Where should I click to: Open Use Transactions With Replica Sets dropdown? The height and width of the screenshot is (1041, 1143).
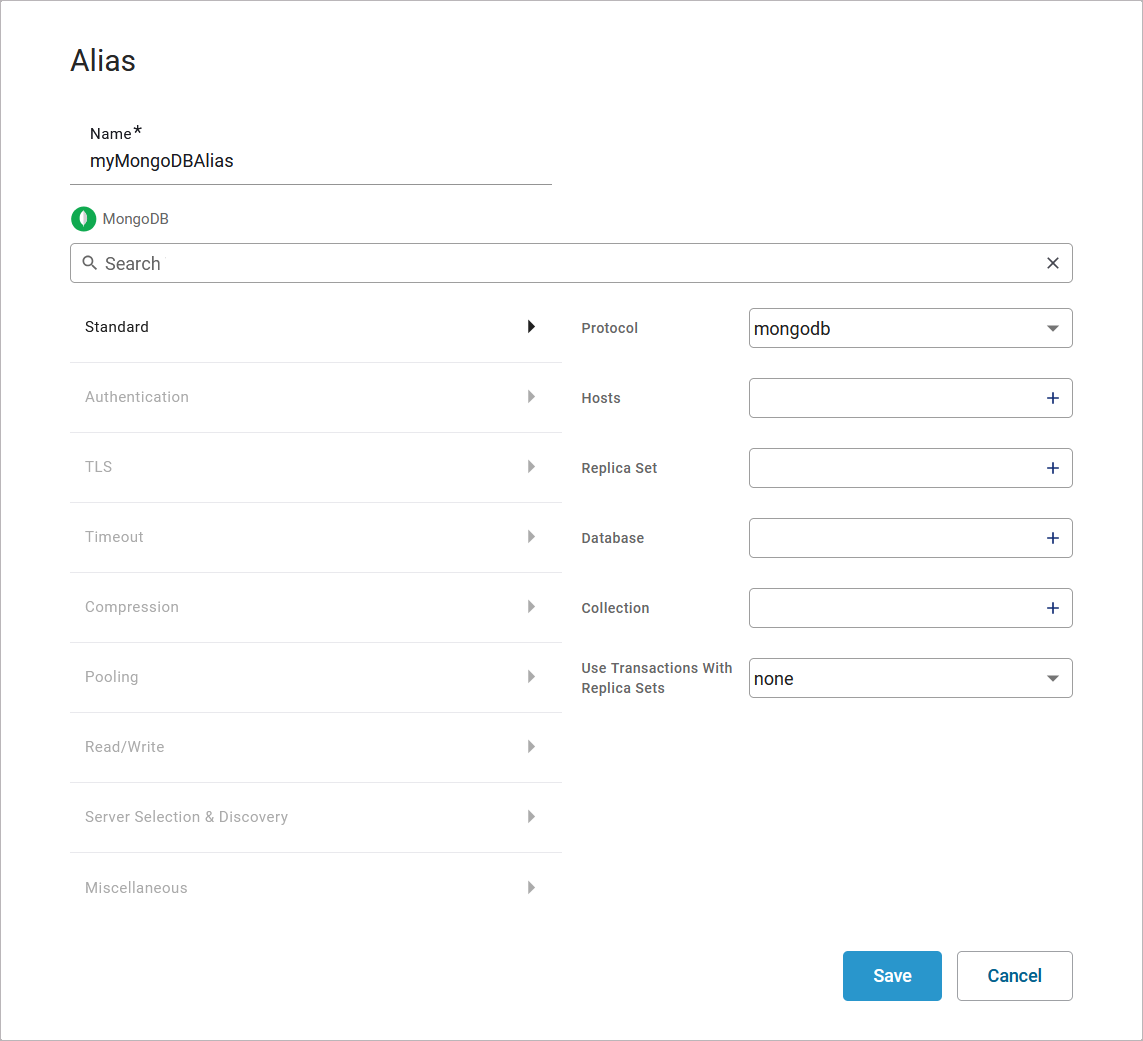[910, 678]
